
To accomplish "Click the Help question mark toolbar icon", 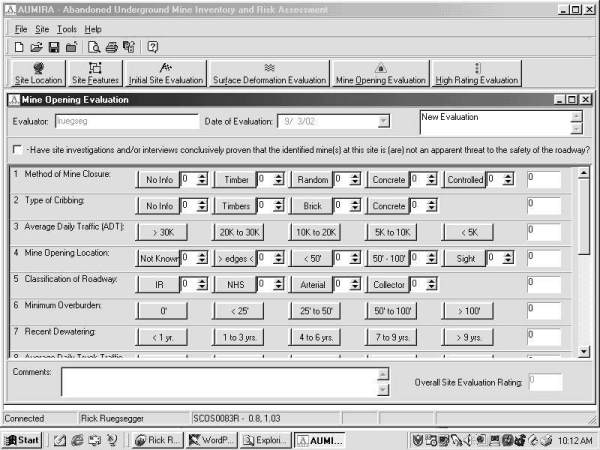I will (x=153, y=47).
